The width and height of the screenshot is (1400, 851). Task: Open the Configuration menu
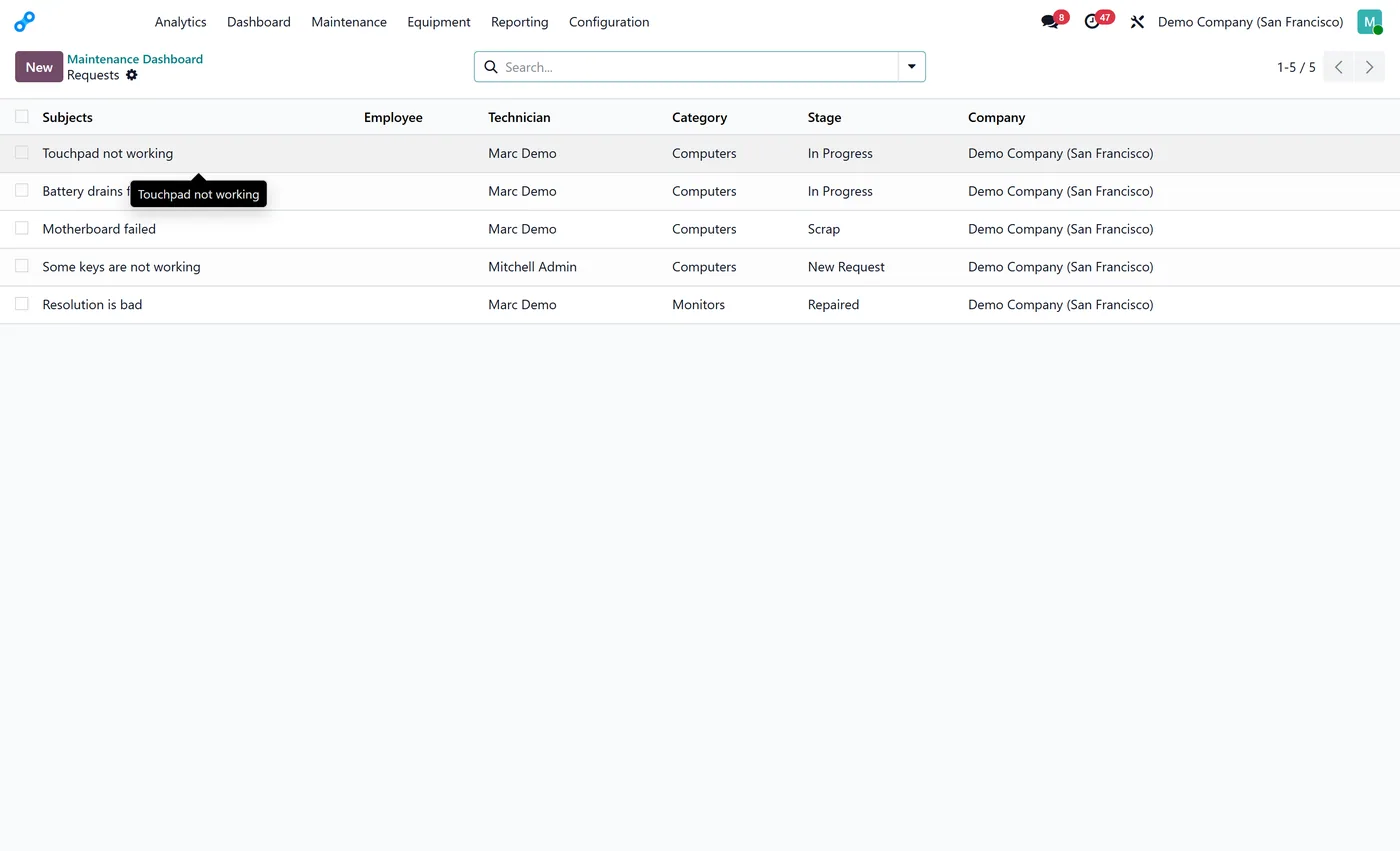(609, 22)
